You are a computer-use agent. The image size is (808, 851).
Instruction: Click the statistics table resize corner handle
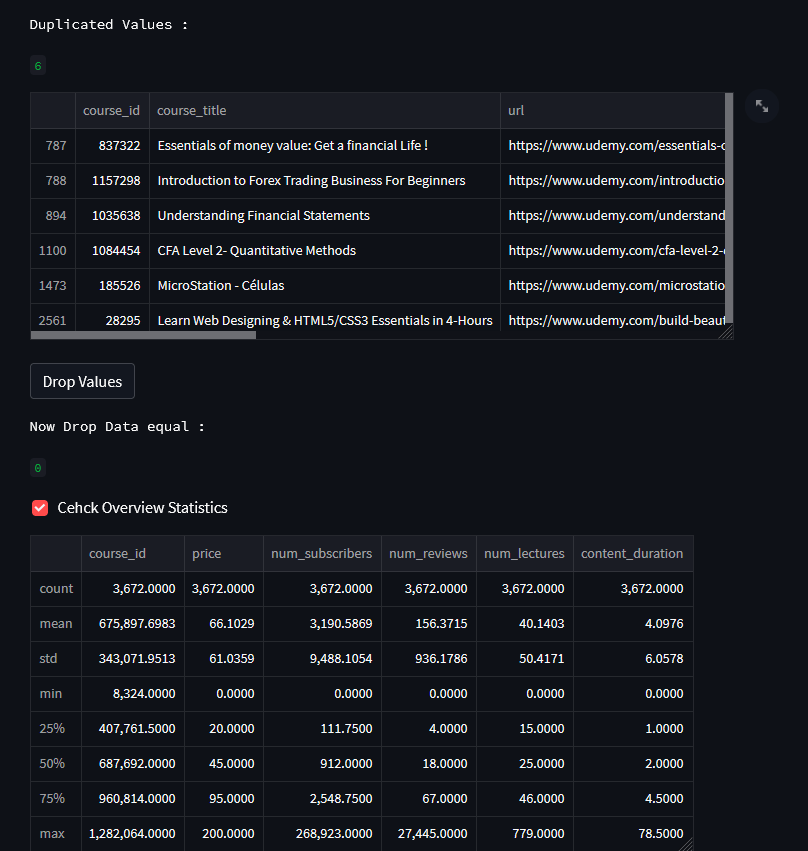[686, 844]
